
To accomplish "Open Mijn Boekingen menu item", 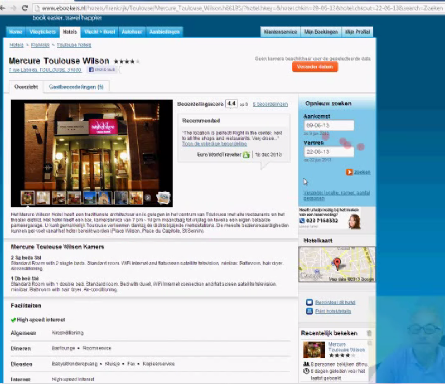I will point(321,32).
